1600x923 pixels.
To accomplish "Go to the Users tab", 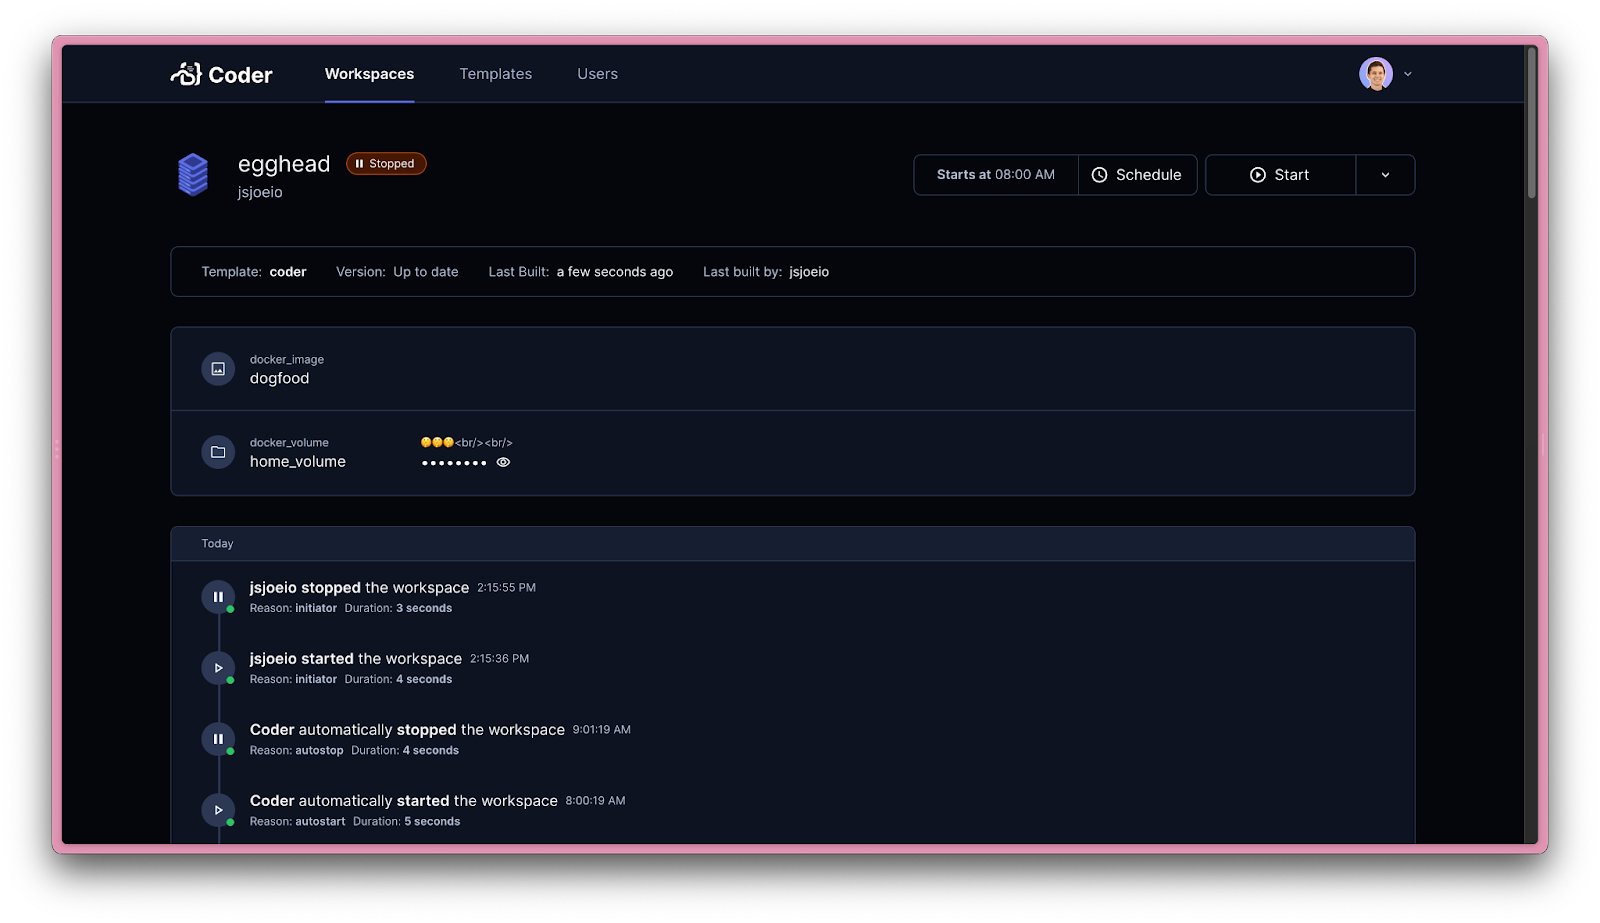I will tap(597, 74).
